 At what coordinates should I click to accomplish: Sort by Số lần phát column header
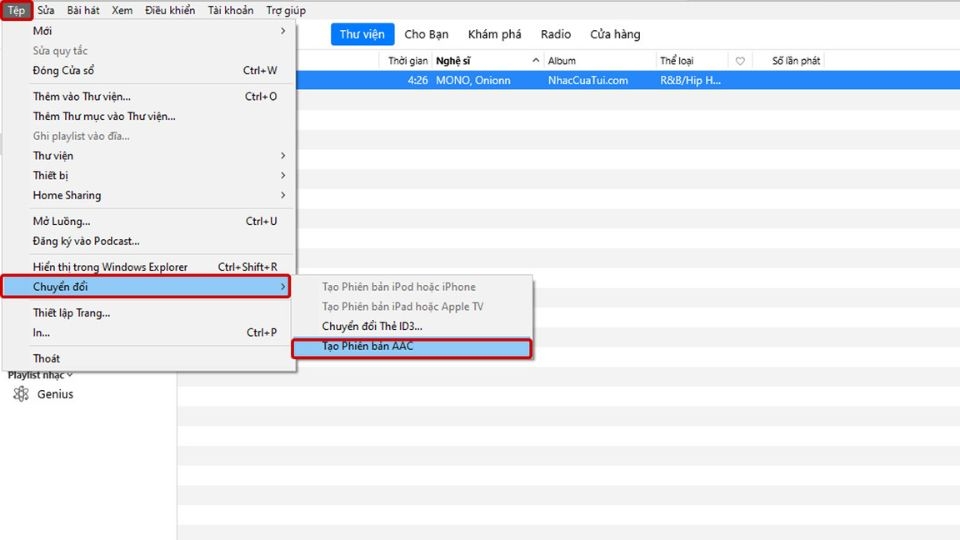796,61
